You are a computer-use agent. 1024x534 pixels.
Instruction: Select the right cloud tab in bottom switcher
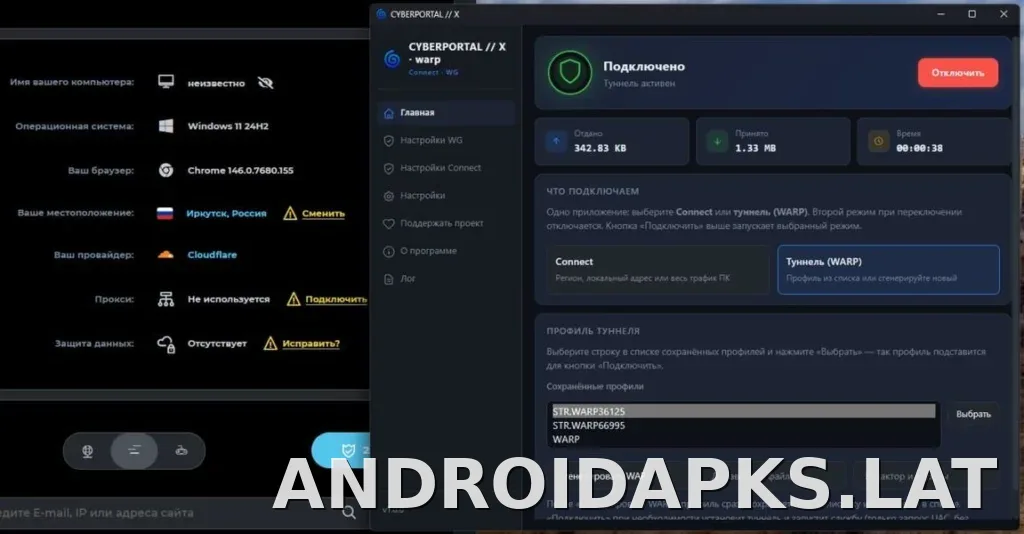(182, 450)
